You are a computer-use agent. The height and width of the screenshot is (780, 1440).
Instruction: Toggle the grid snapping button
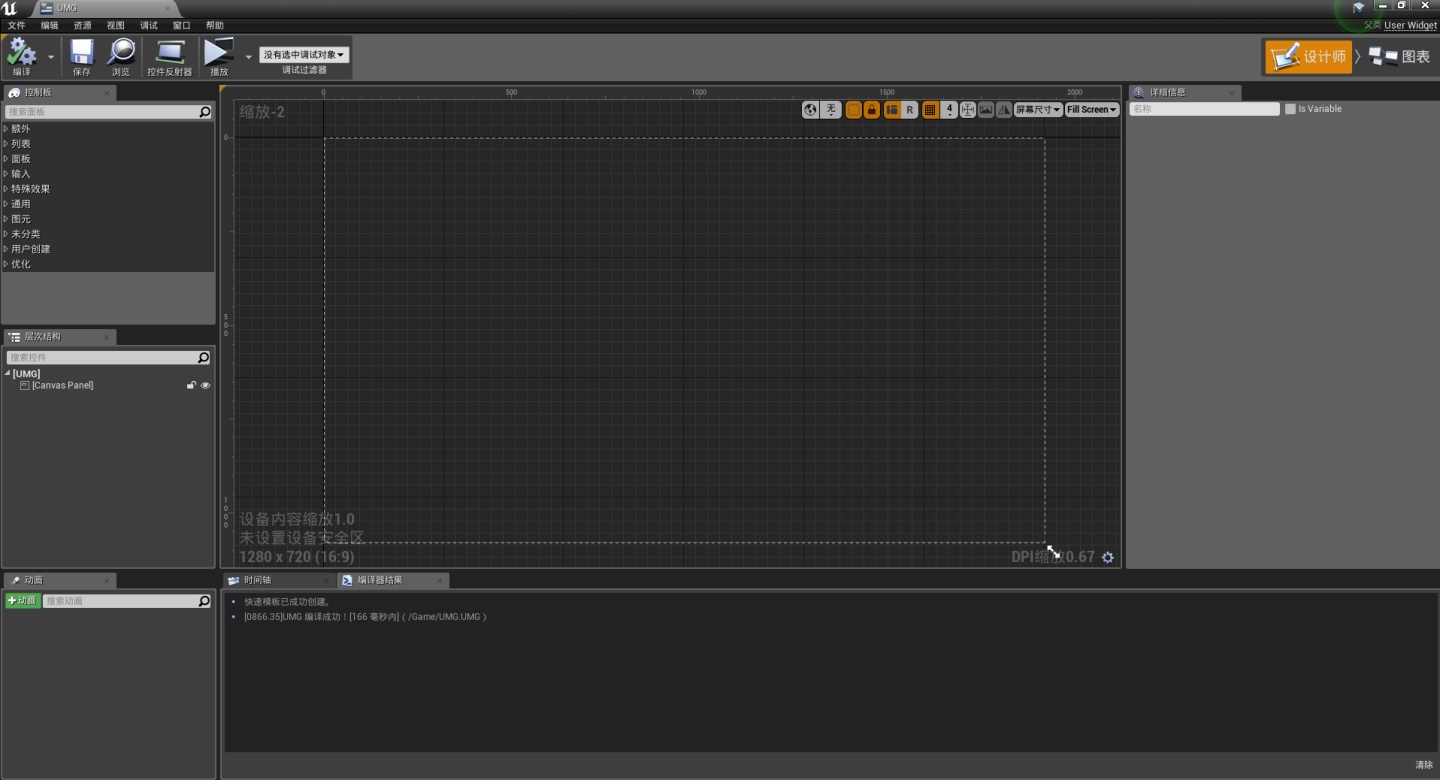(930, 110)
